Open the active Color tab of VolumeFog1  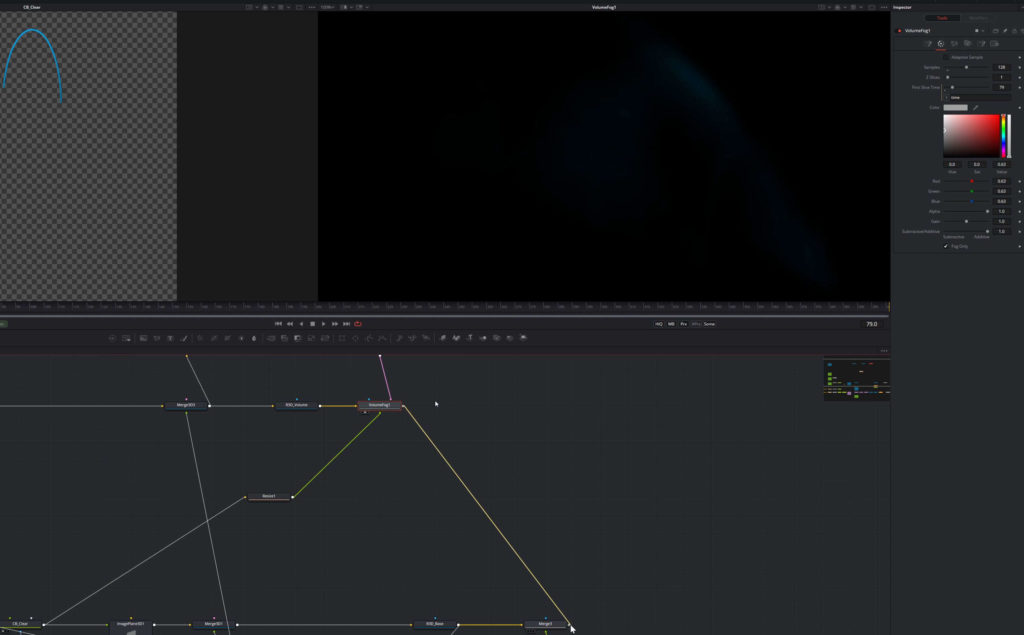coord(941,44)
